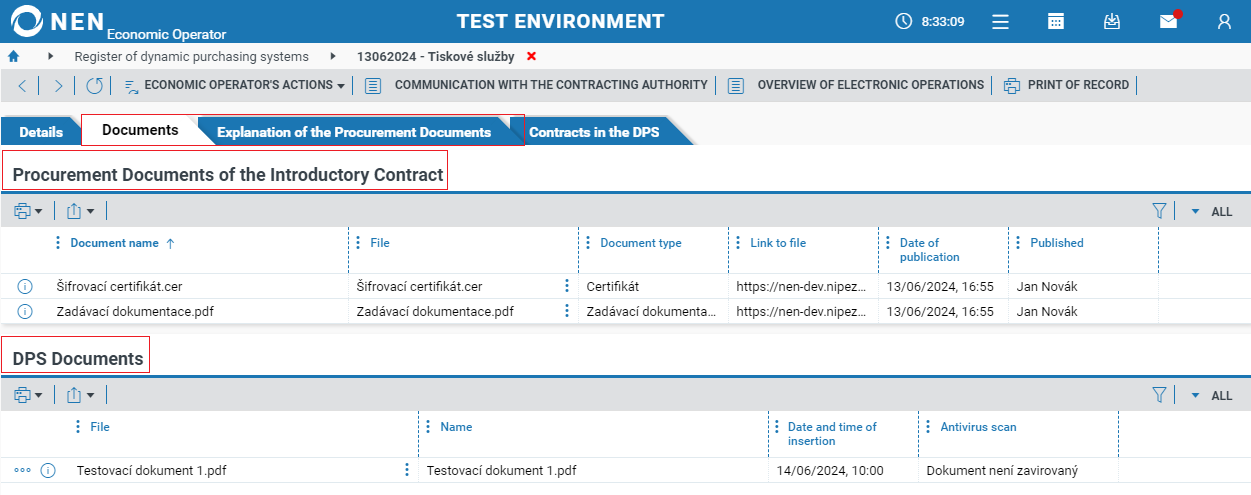Open the user profile icon
1251x495 pixels.
pyautogui.click(x=1224, y=21)
